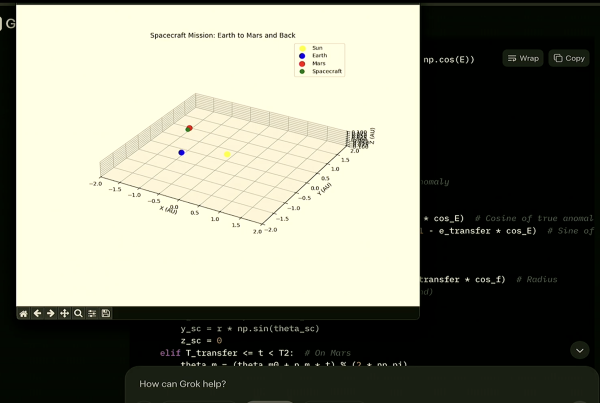Click the Sun entry in the legend
Screen dimensions: 600x403
(317, 48)
